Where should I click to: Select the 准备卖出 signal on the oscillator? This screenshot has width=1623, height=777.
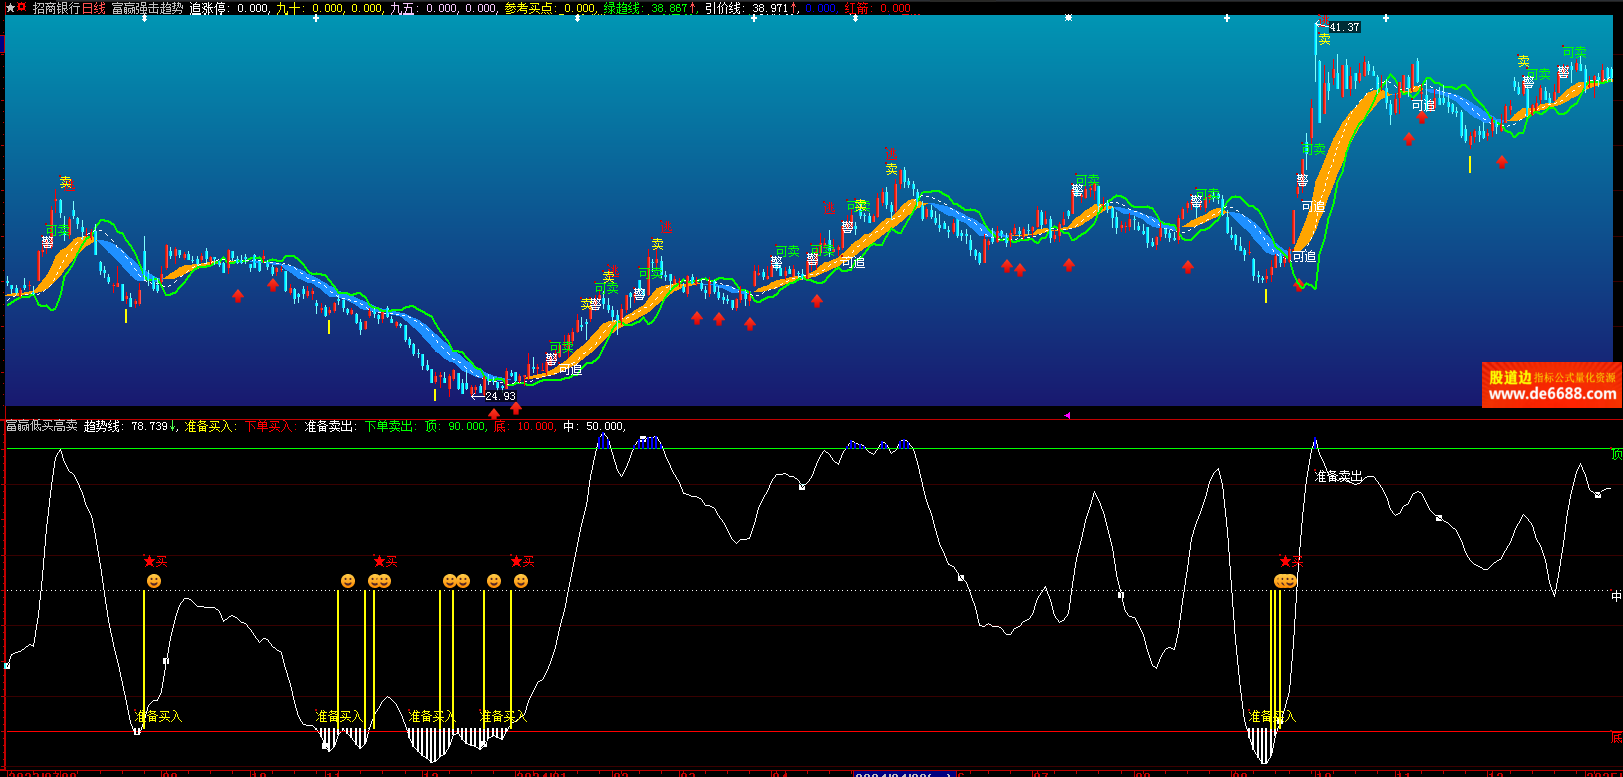point(1339,477)
